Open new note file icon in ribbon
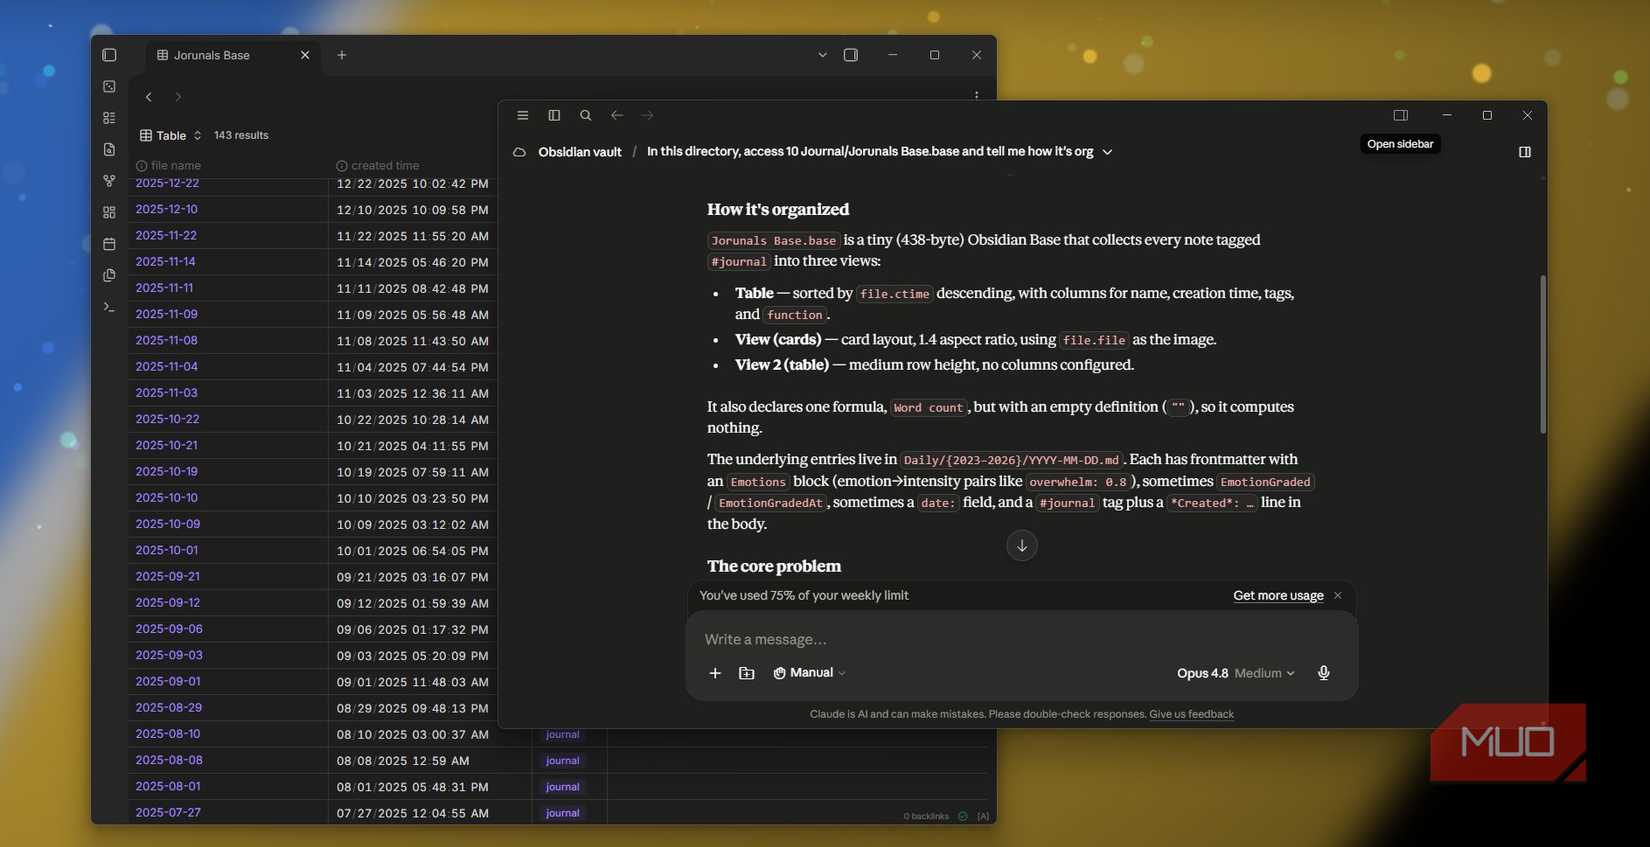Viewport: 1650px width, 847px height. pos(109,149)
